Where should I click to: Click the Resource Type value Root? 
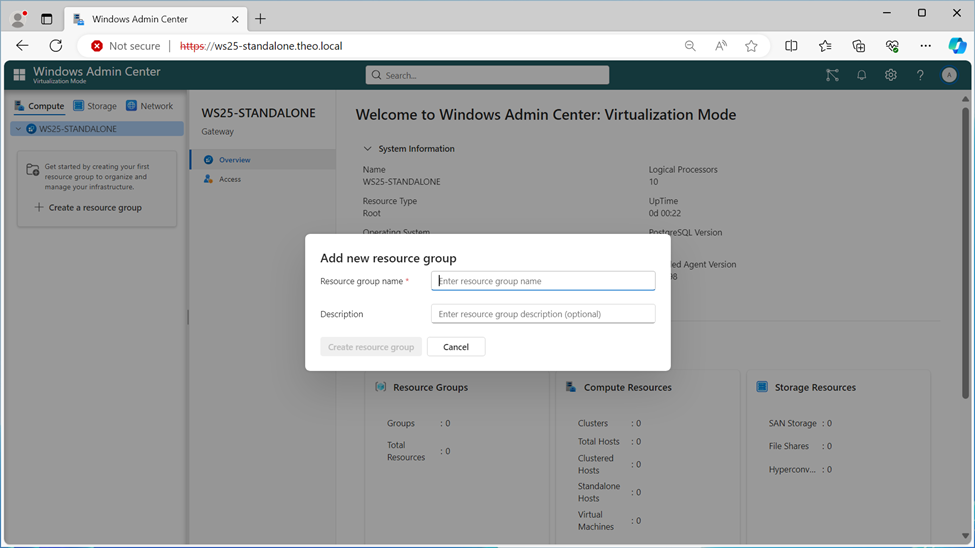click(371, 213)
